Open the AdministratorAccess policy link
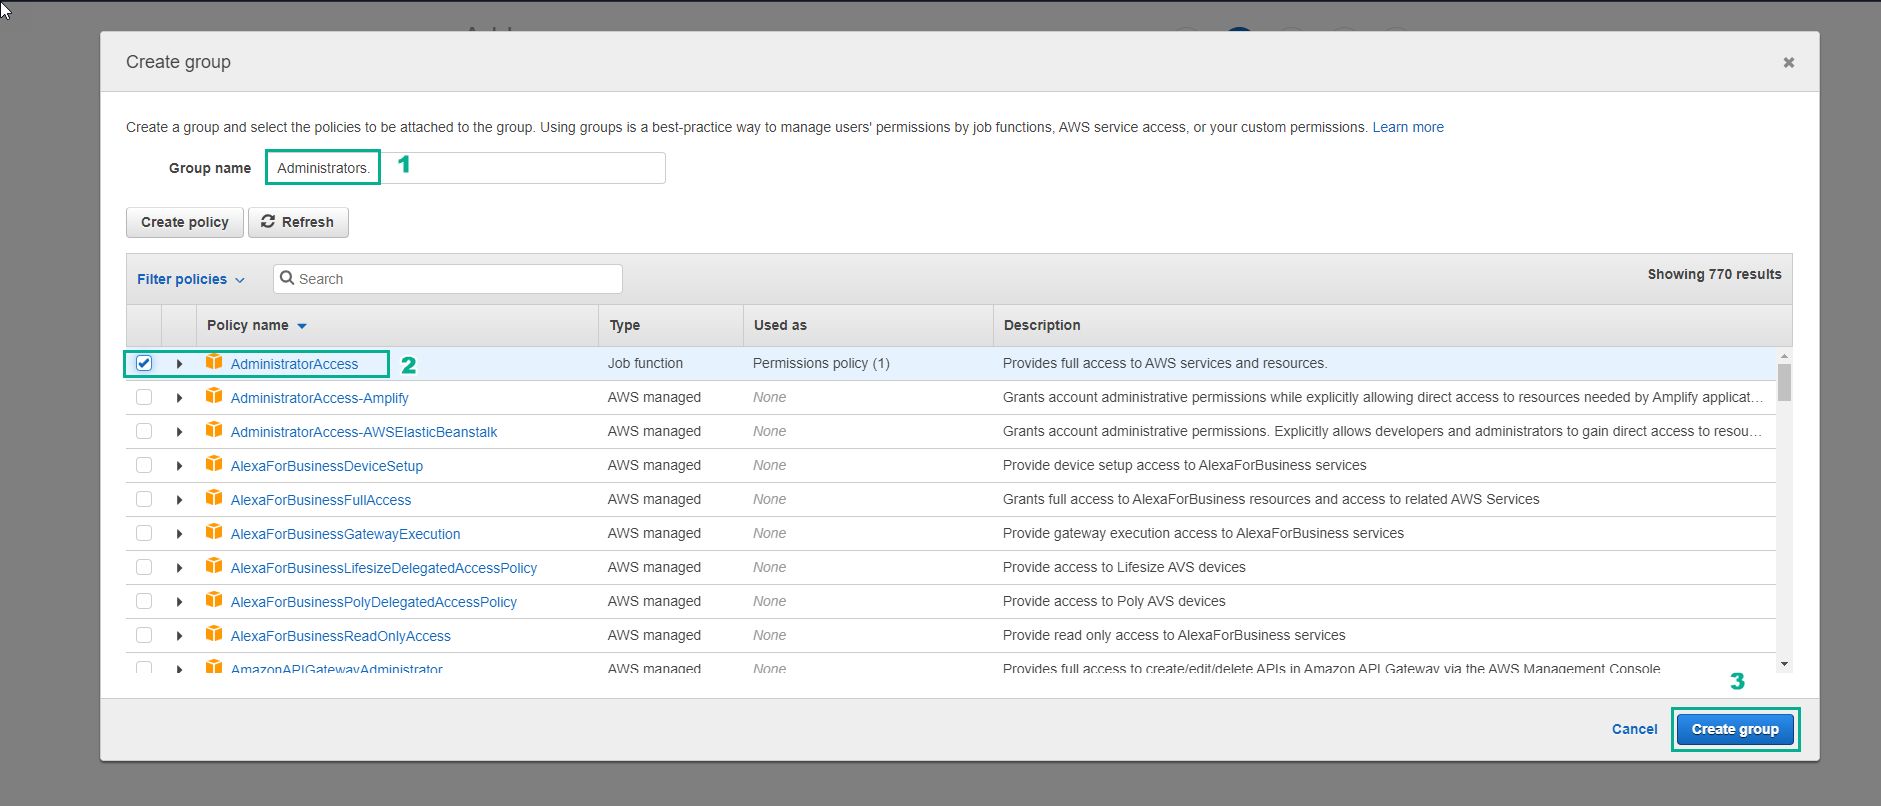 pyautogui.click(x=294, y=364)
